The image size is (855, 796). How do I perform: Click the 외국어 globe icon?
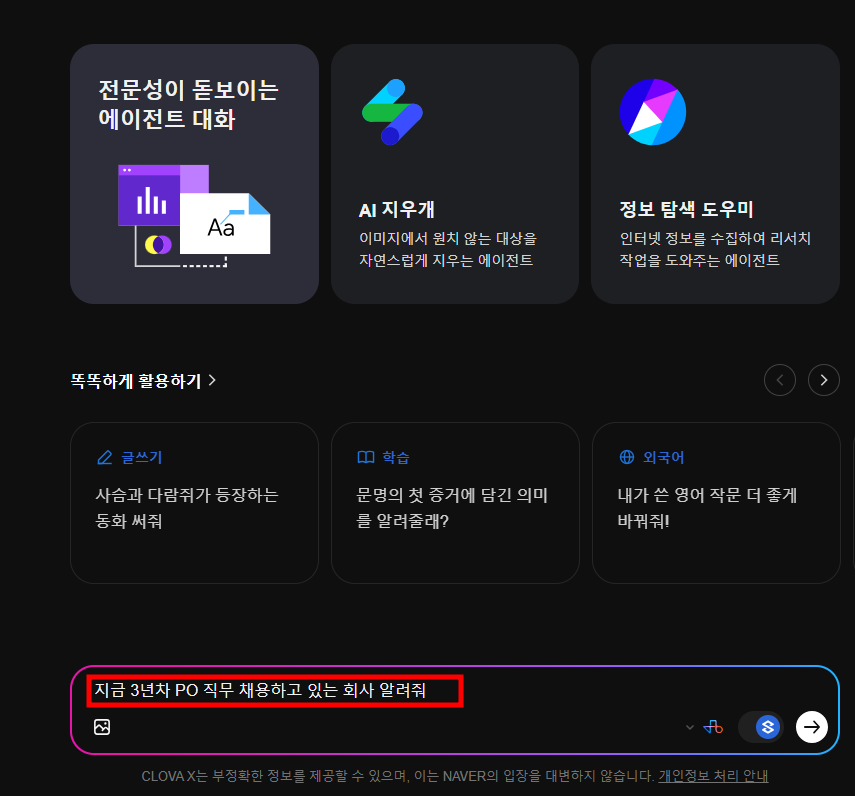pyautogui.click(x=627, y=457)
